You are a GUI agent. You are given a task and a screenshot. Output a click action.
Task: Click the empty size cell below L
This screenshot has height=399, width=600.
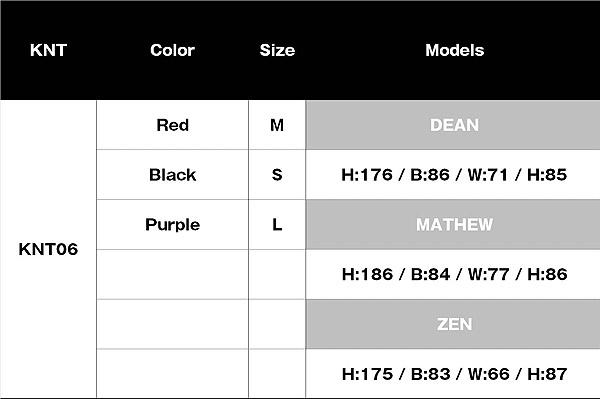pos(277,274)
